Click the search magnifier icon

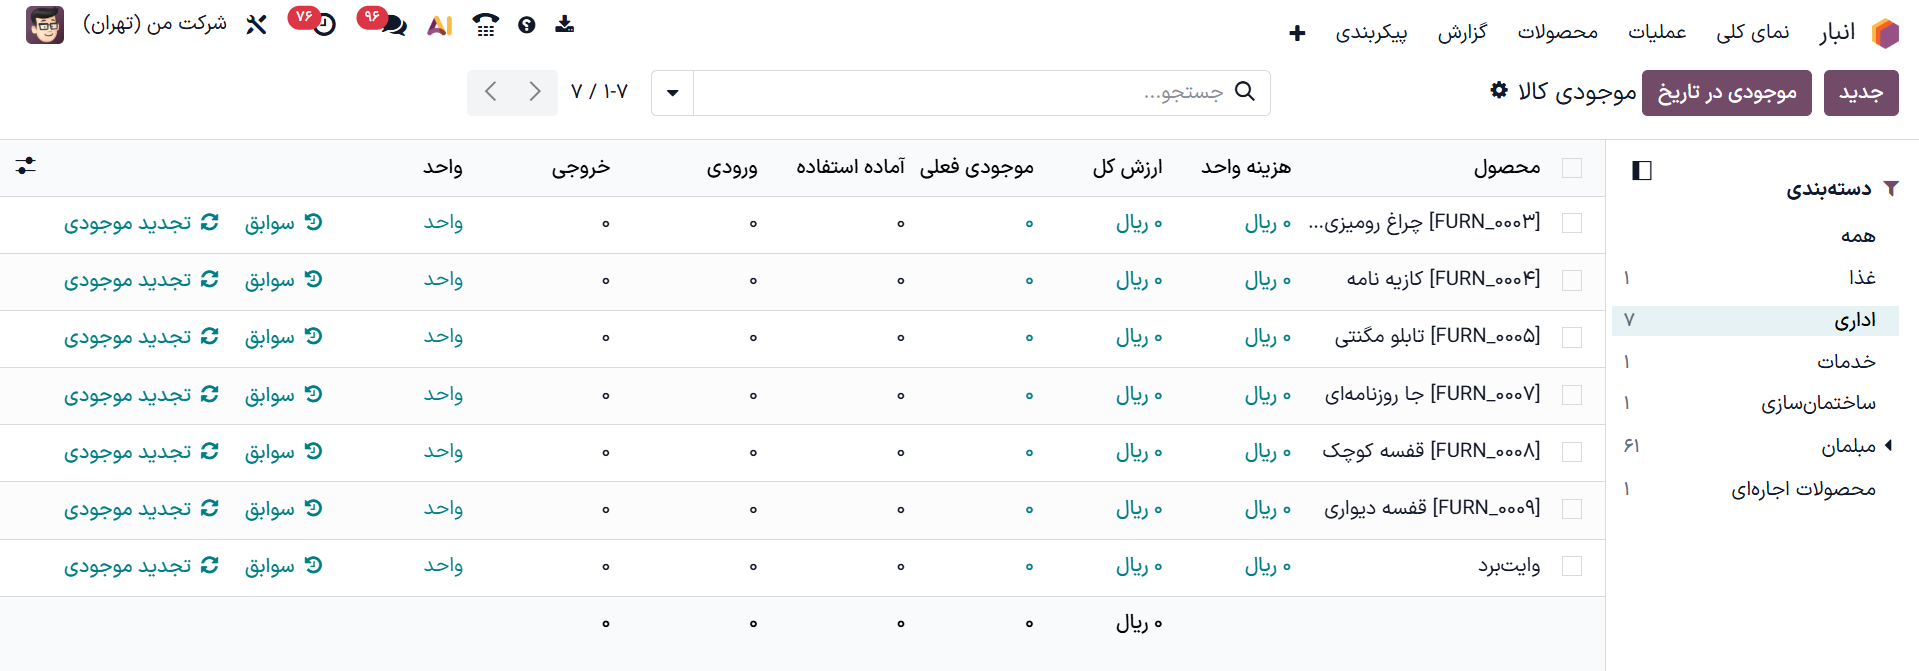point(1245,91)
